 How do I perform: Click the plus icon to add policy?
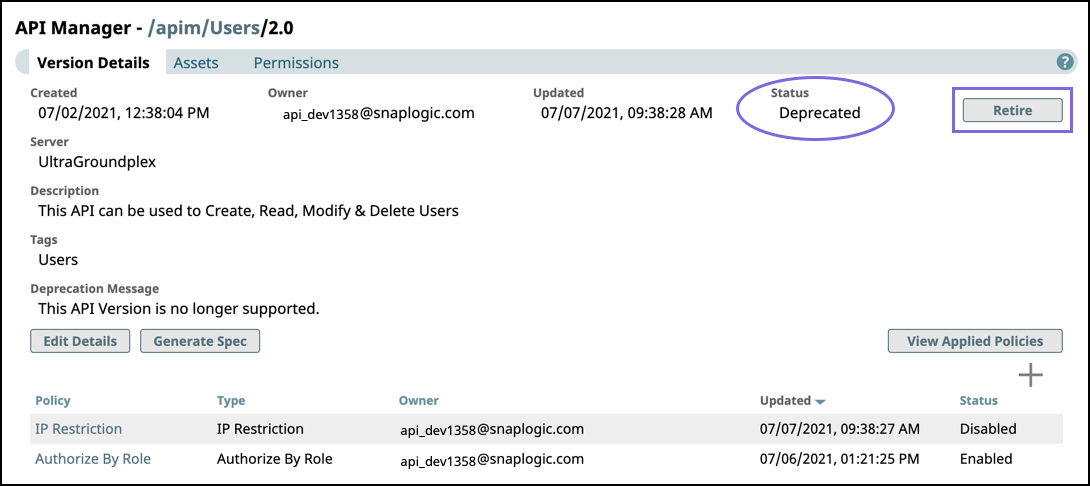[x=1031, y=375]
